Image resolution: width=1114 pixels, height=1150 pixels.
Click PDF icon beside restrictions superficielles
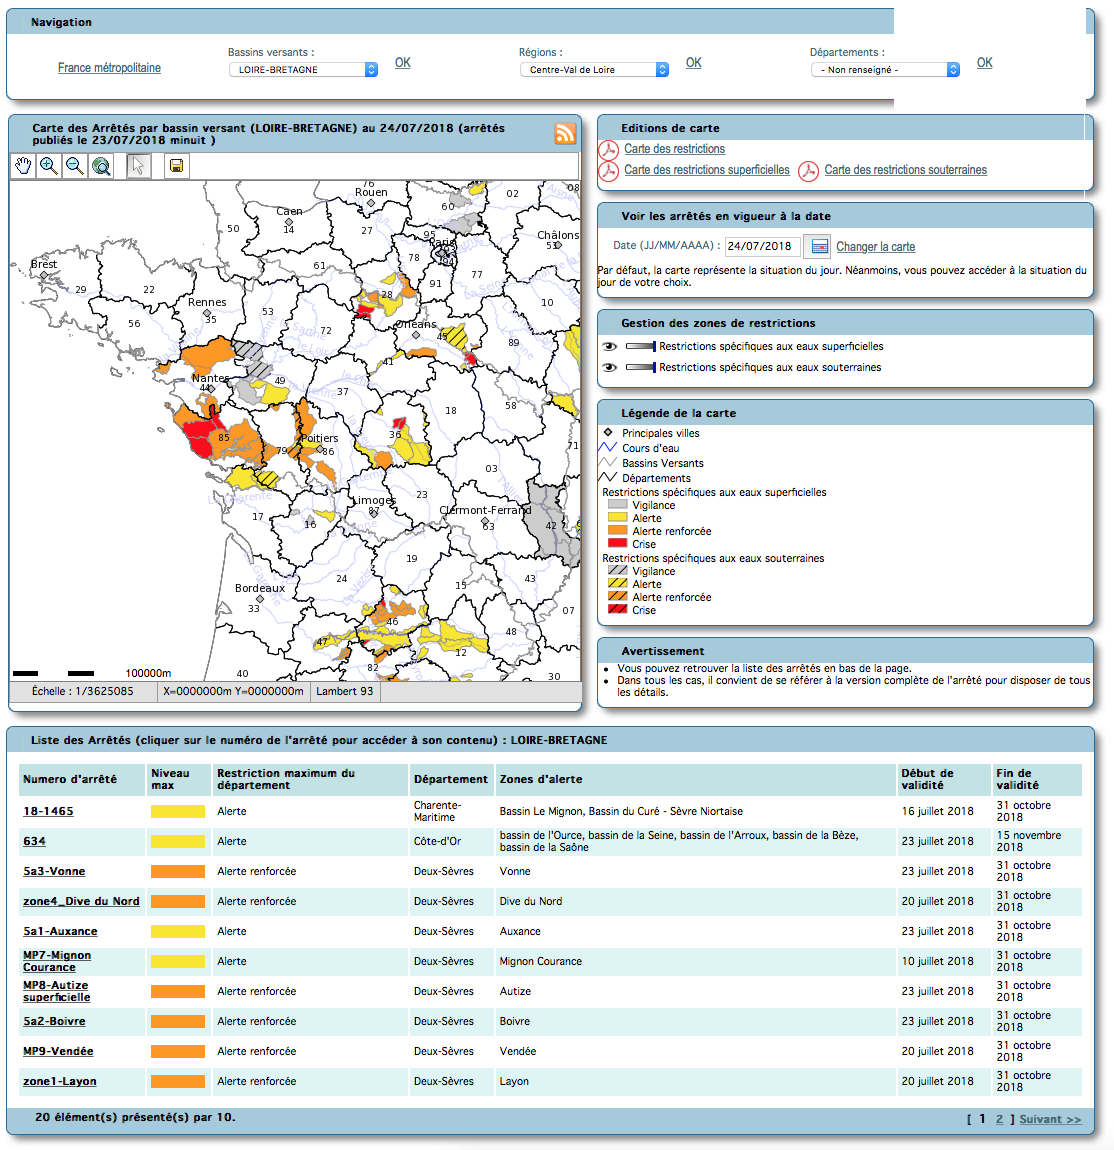609,171
